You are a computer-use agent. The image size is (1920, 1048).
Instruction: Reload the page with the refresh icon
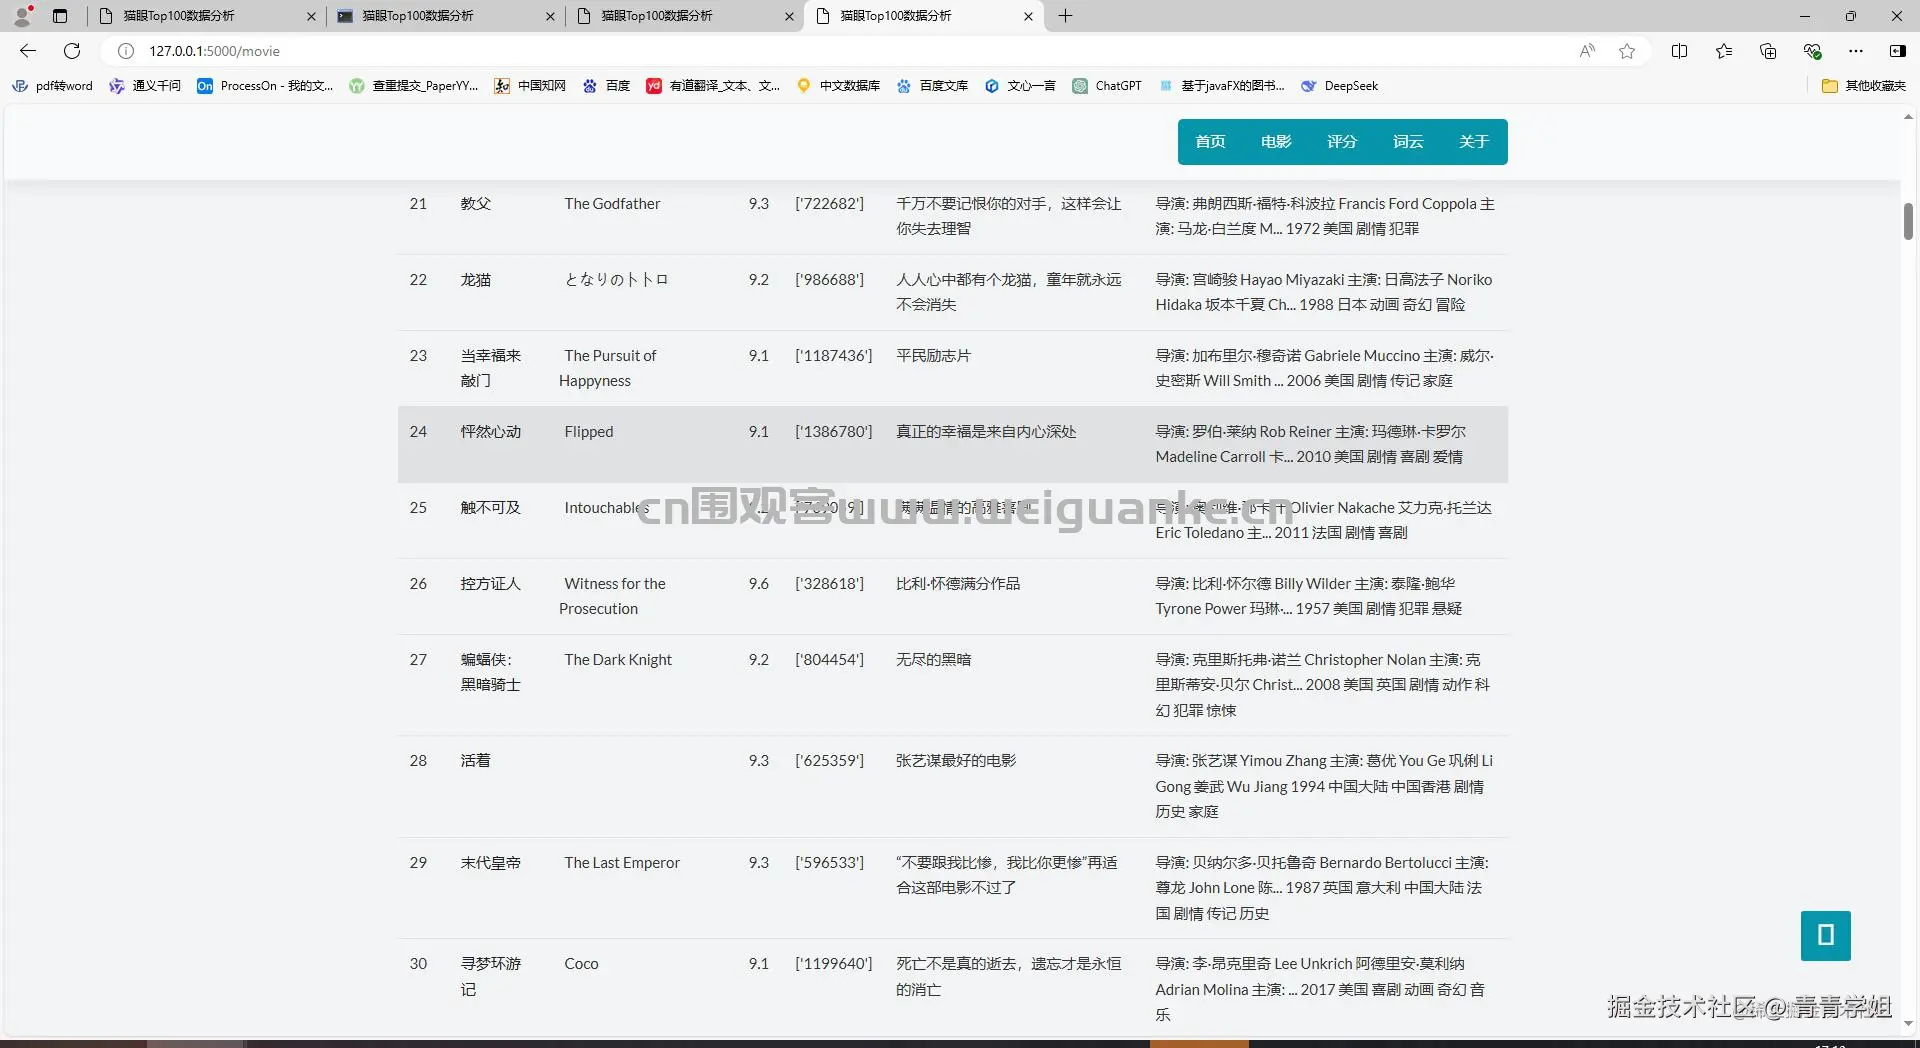tap(72, 51)
